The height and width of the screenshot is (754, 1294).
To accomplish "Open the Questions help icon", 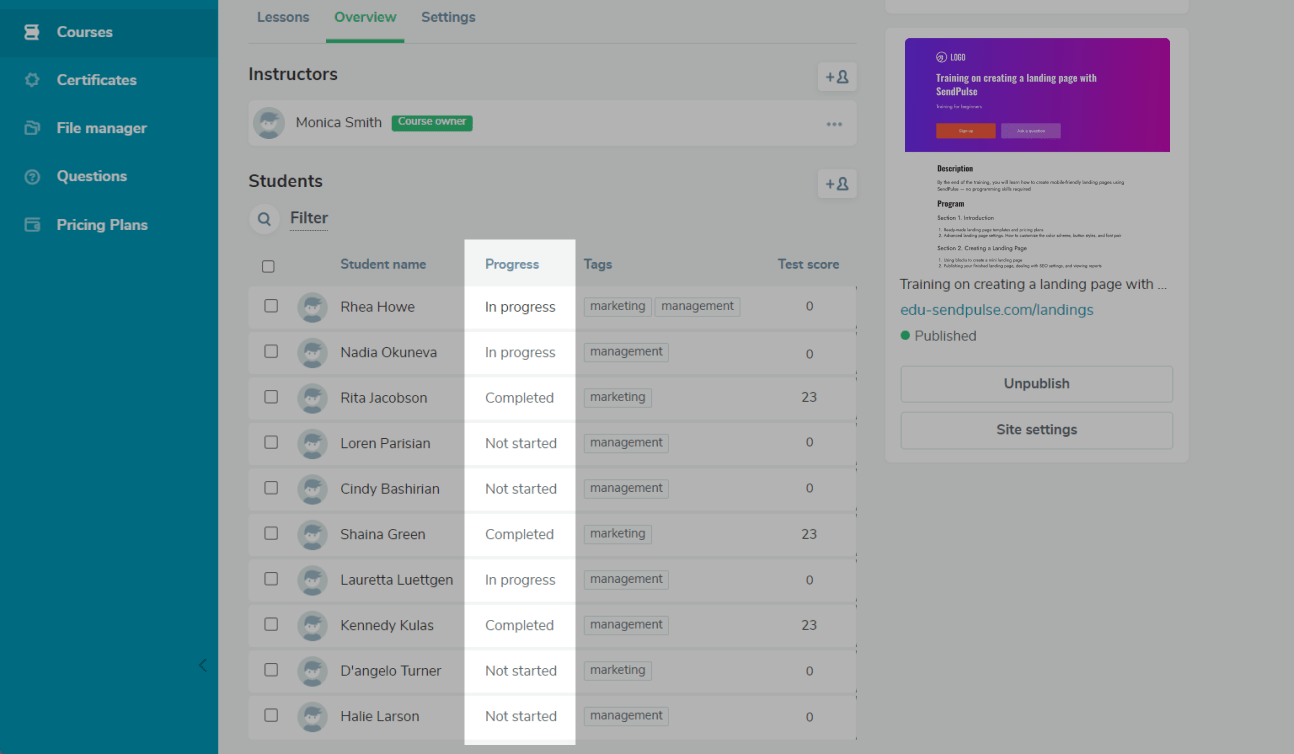I will click(x=32, y=176).
